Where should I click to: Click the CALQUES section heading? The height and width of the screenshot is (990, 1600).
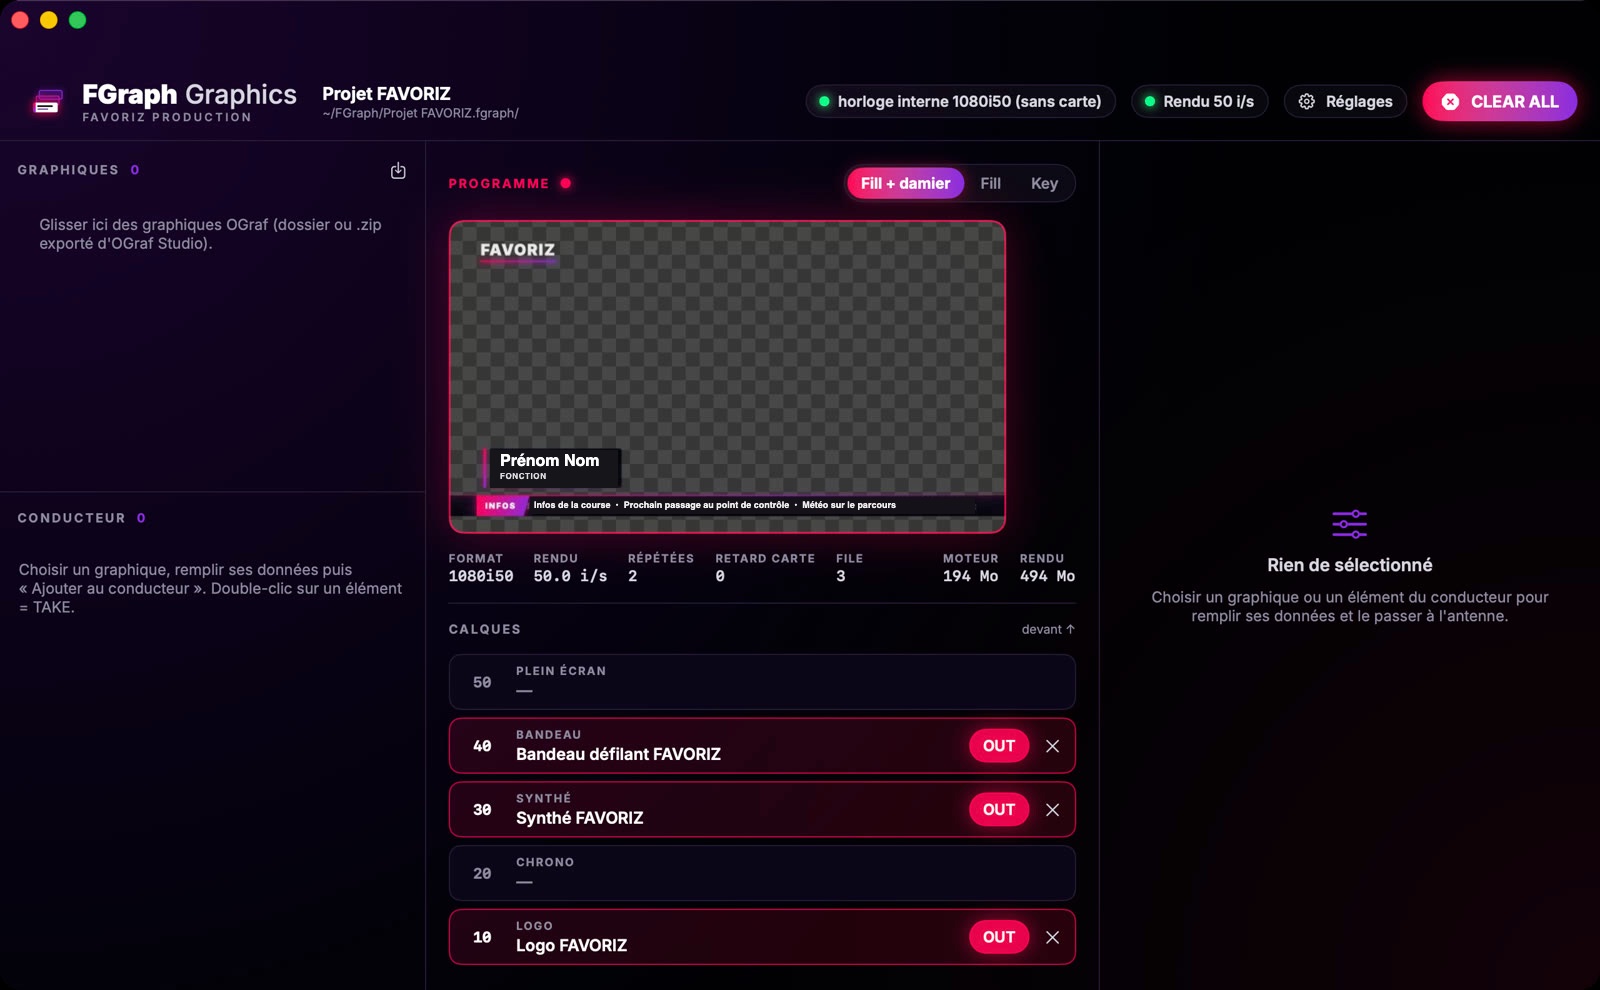[485, 629]
